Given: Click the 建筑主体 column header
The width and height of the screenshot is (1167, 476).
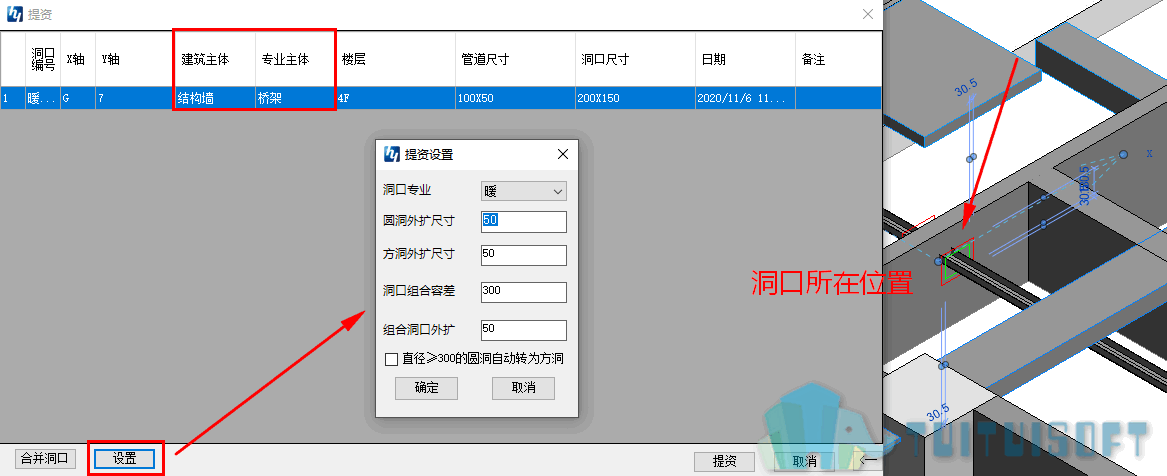Looking at the screenshot, I should point(215,59).
